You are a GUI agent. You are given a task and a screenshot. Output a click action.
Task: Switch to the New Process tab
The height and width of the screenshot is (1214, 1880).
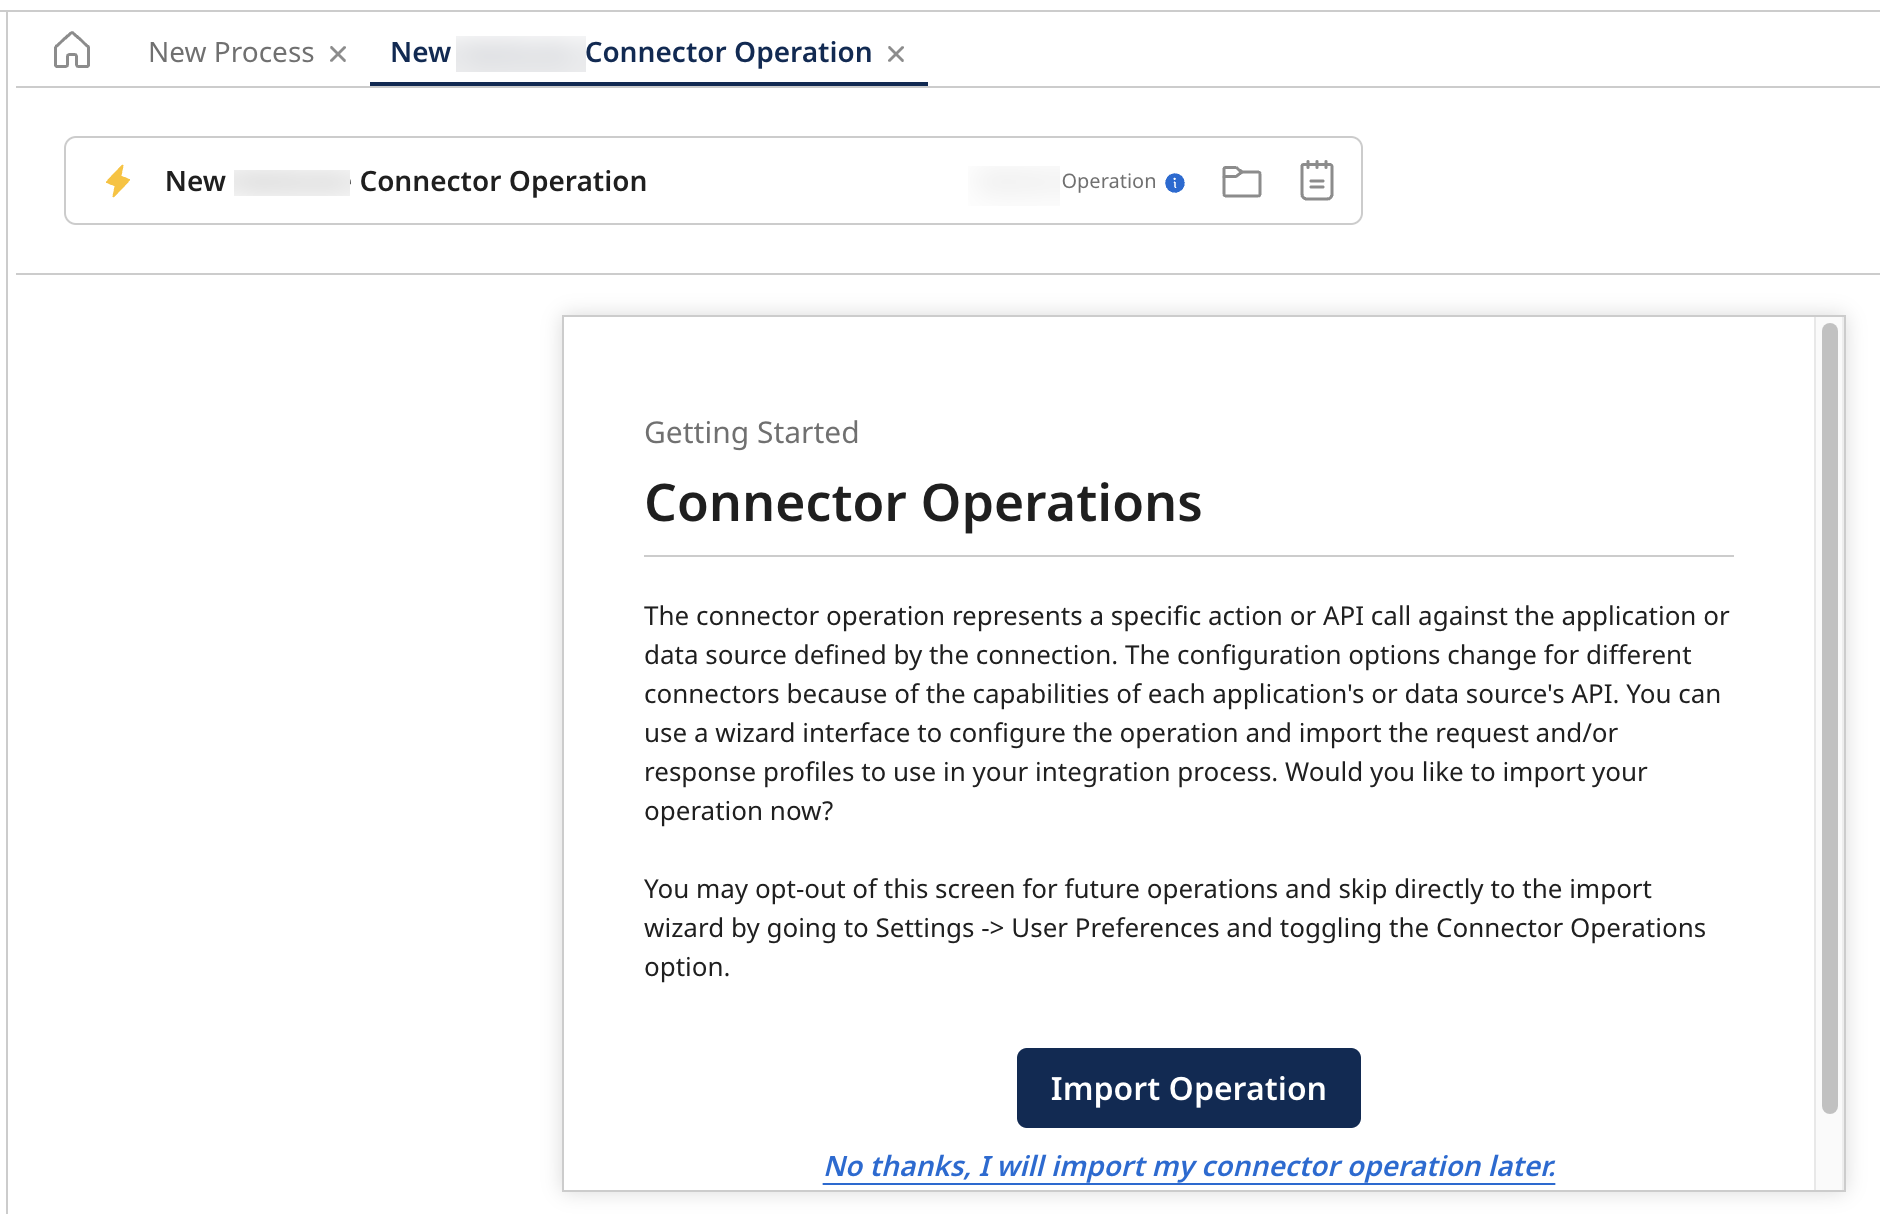pyautogui.click(x=232, y=51)
